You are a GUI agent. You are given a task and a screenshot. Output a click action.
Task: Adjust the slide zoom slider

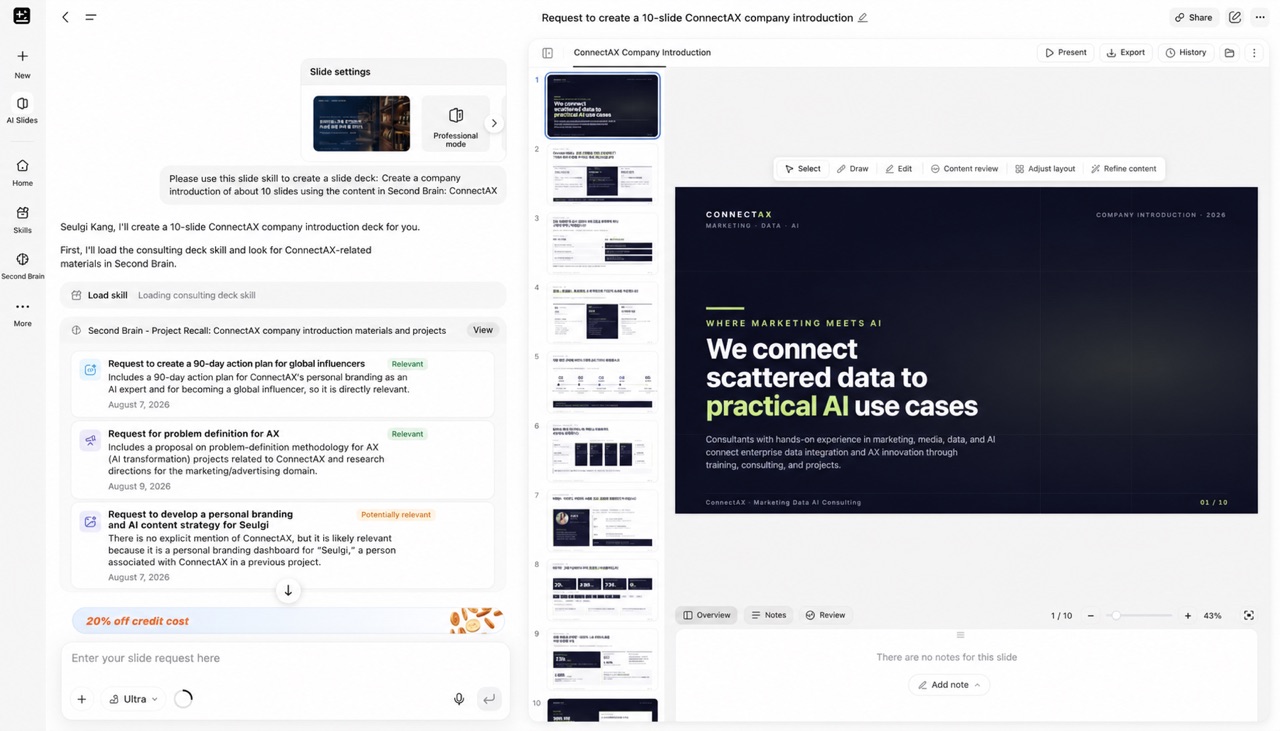(x=1139, y=616)
